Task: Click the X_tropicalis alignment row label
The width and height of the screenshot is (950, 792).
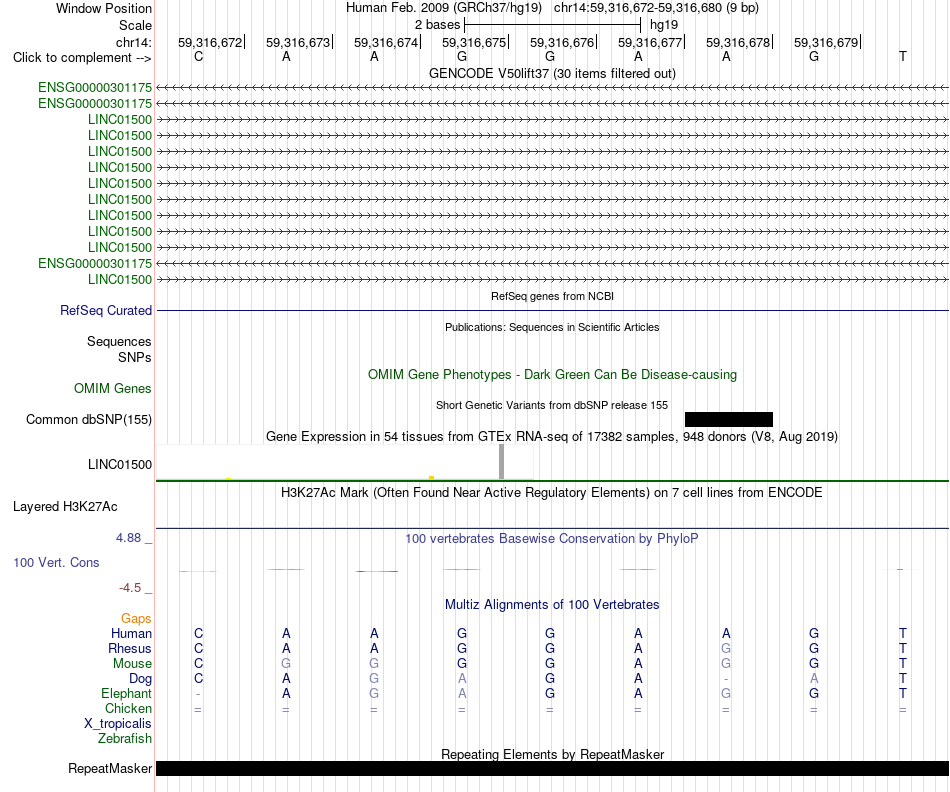Action: [118, 724]
